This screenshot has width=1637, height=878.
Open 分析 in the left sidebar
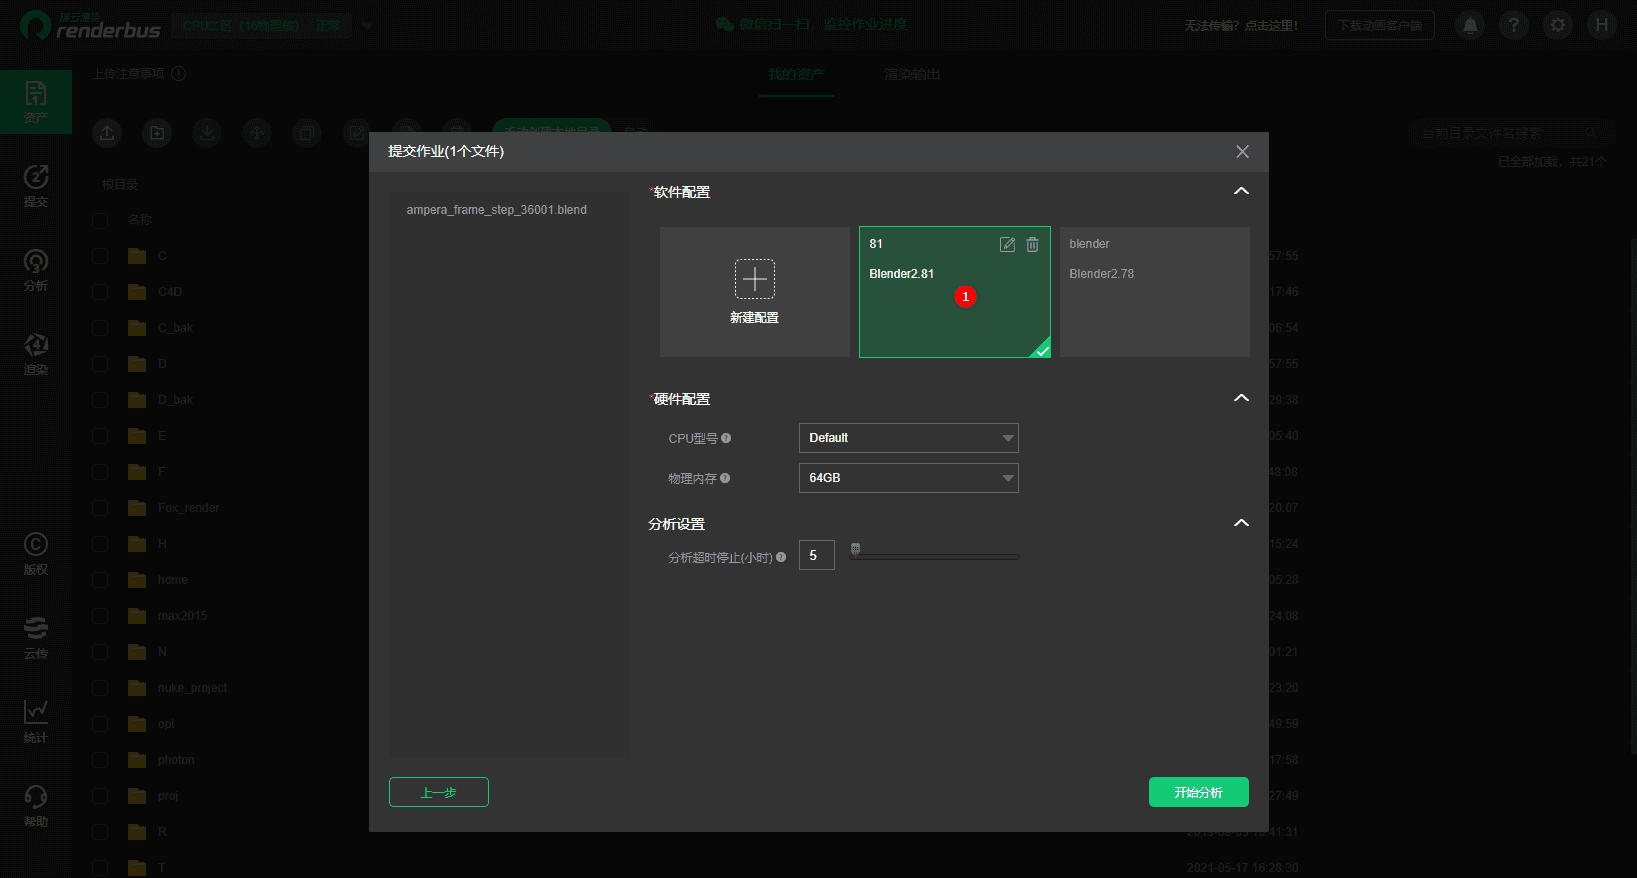36,270
